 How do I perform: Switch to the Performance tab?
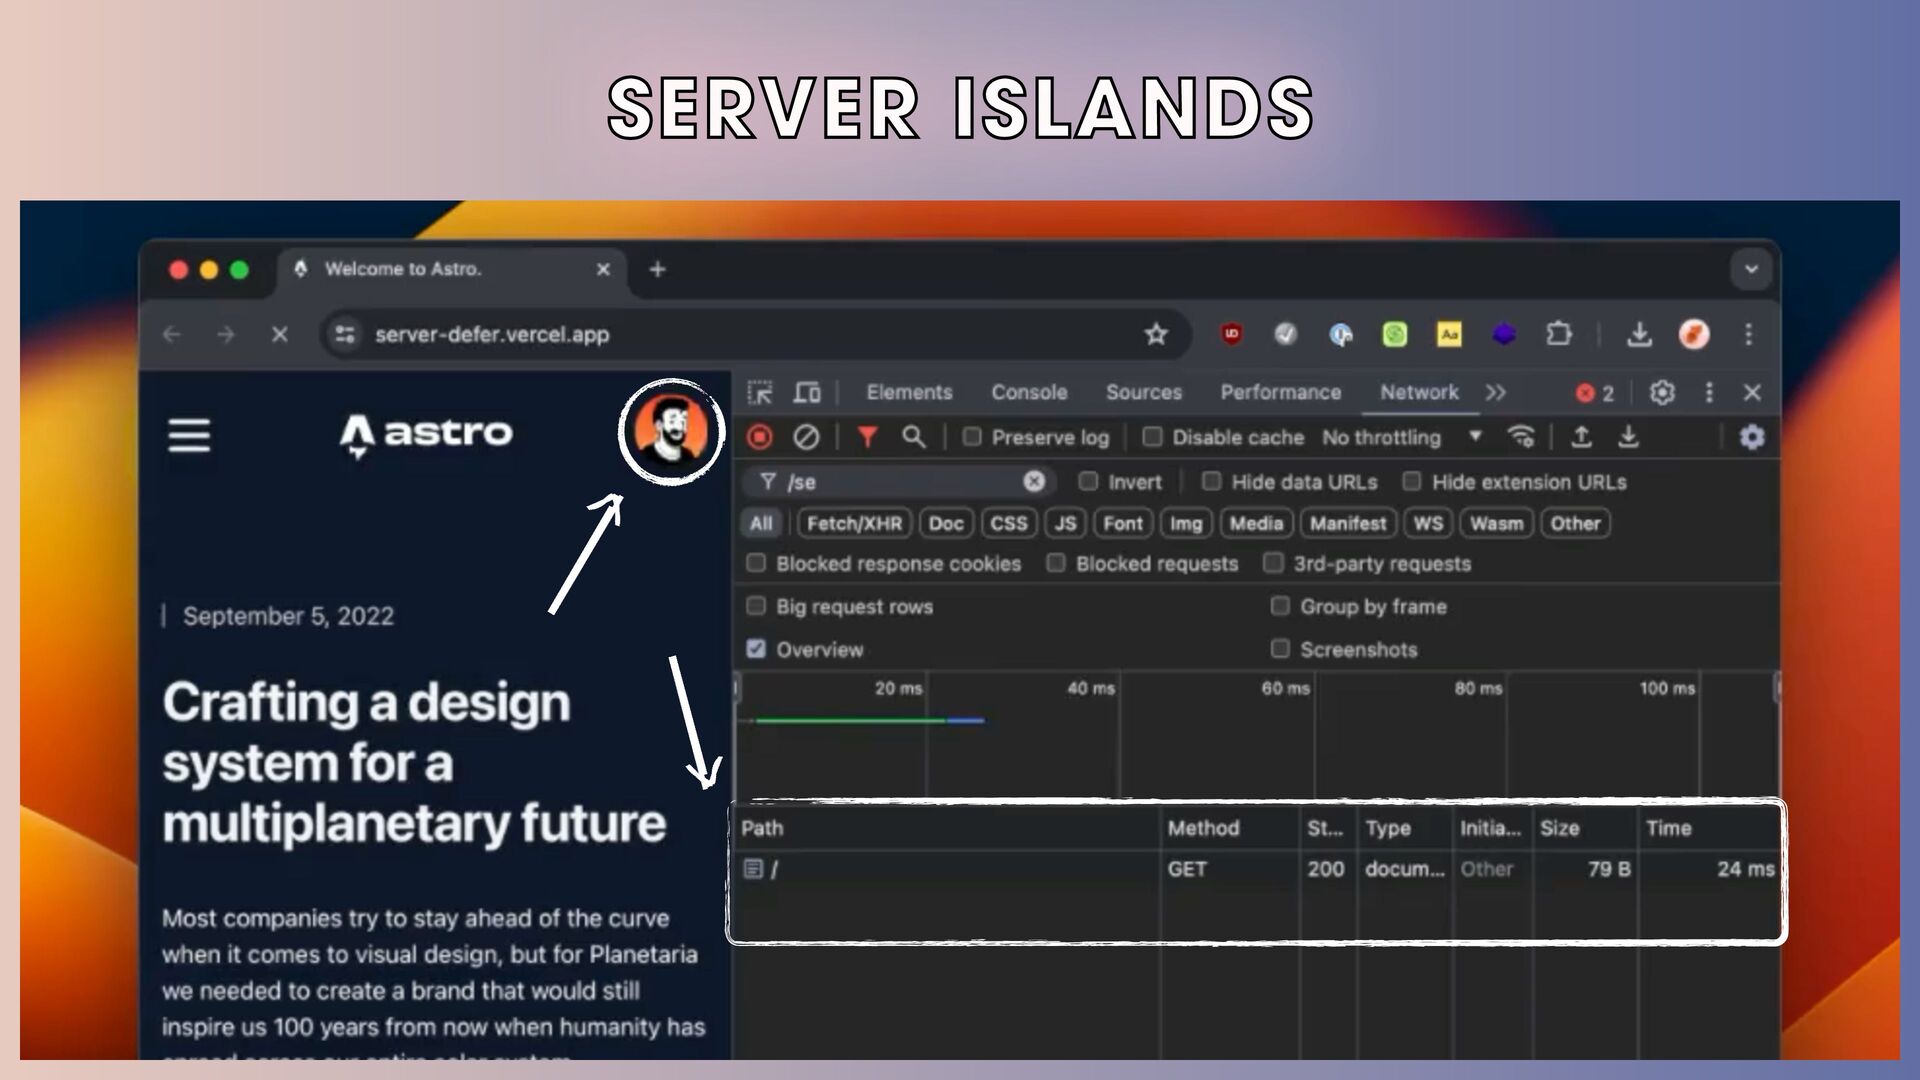1280,392
